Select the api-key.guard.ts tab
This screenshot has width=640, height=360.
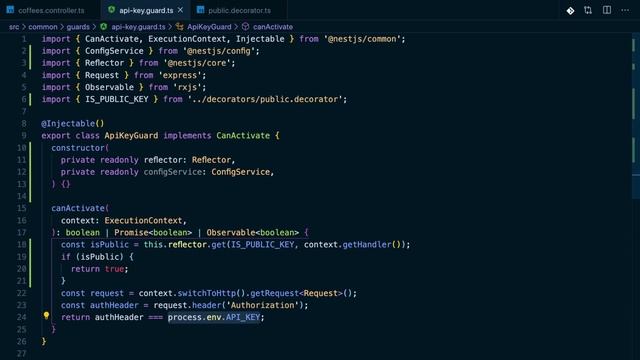(146, 10)
